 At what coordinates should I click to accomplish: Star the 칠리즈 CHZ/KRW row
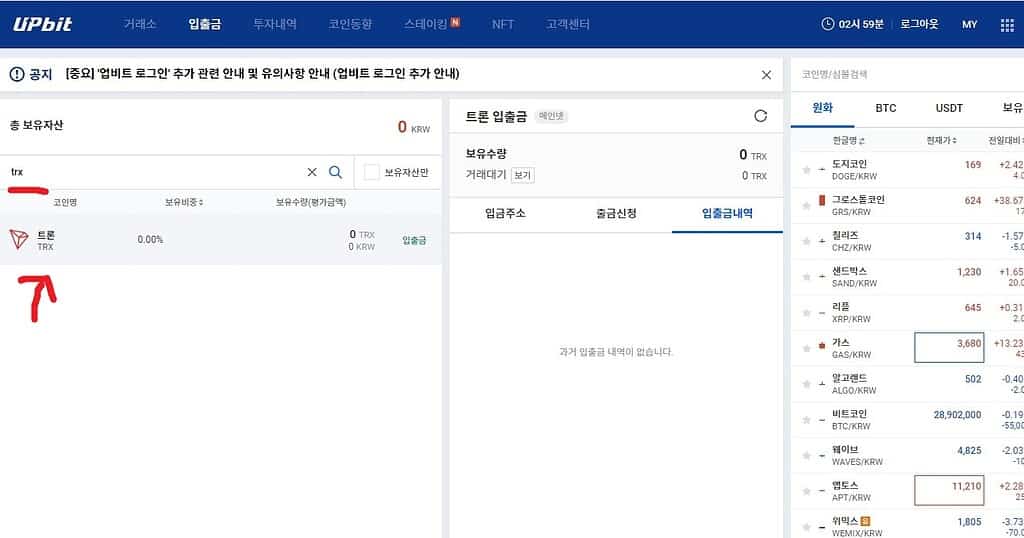pos(807,241)
